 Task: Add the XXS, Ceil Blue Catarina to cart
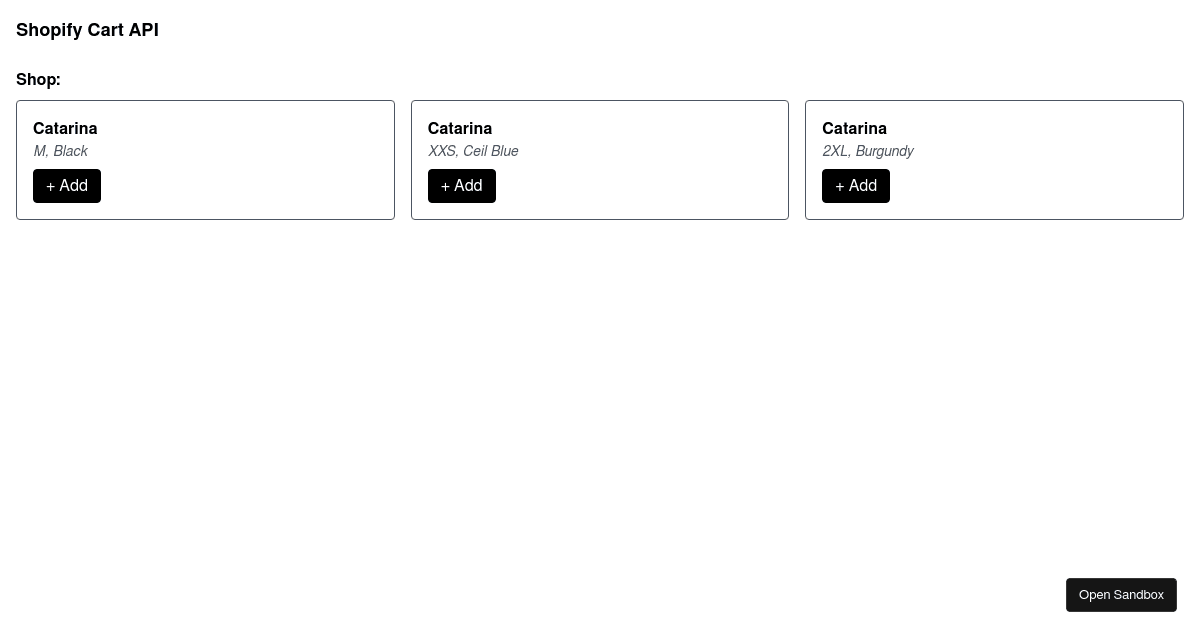(461, 186)
